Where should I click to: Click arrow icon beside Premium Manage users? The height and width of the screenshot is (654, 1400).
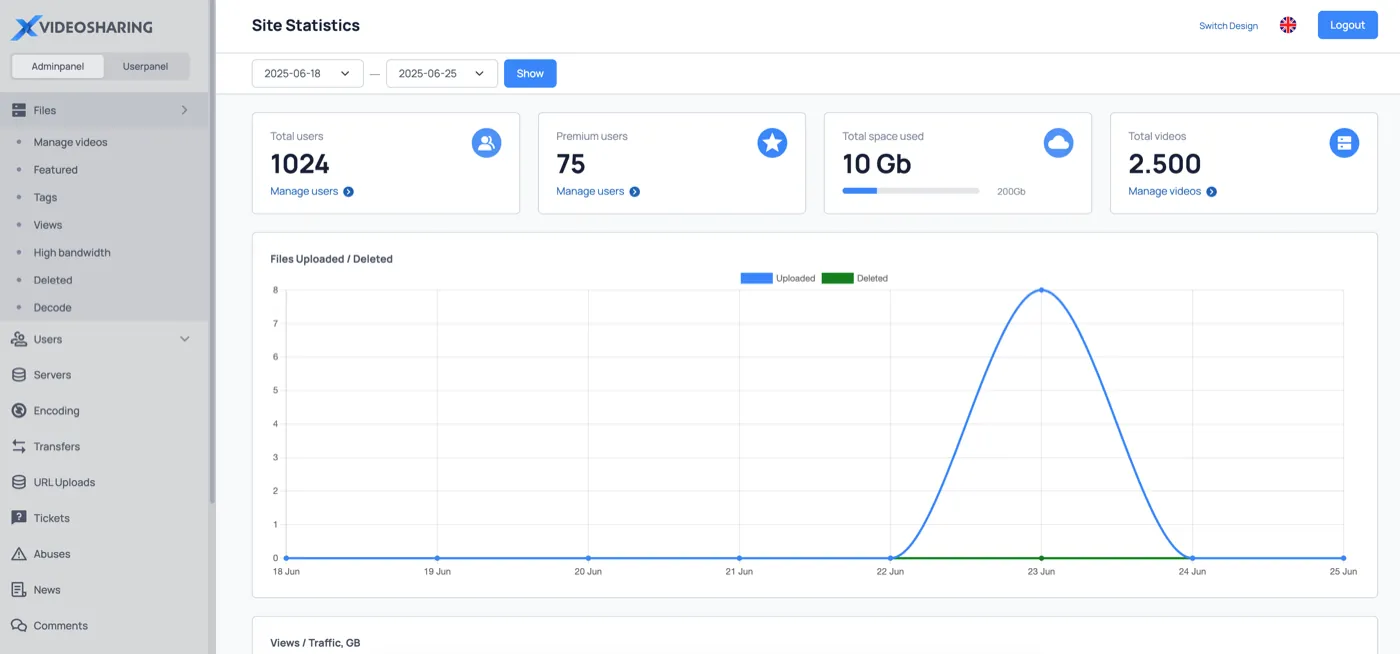(635, 192)
